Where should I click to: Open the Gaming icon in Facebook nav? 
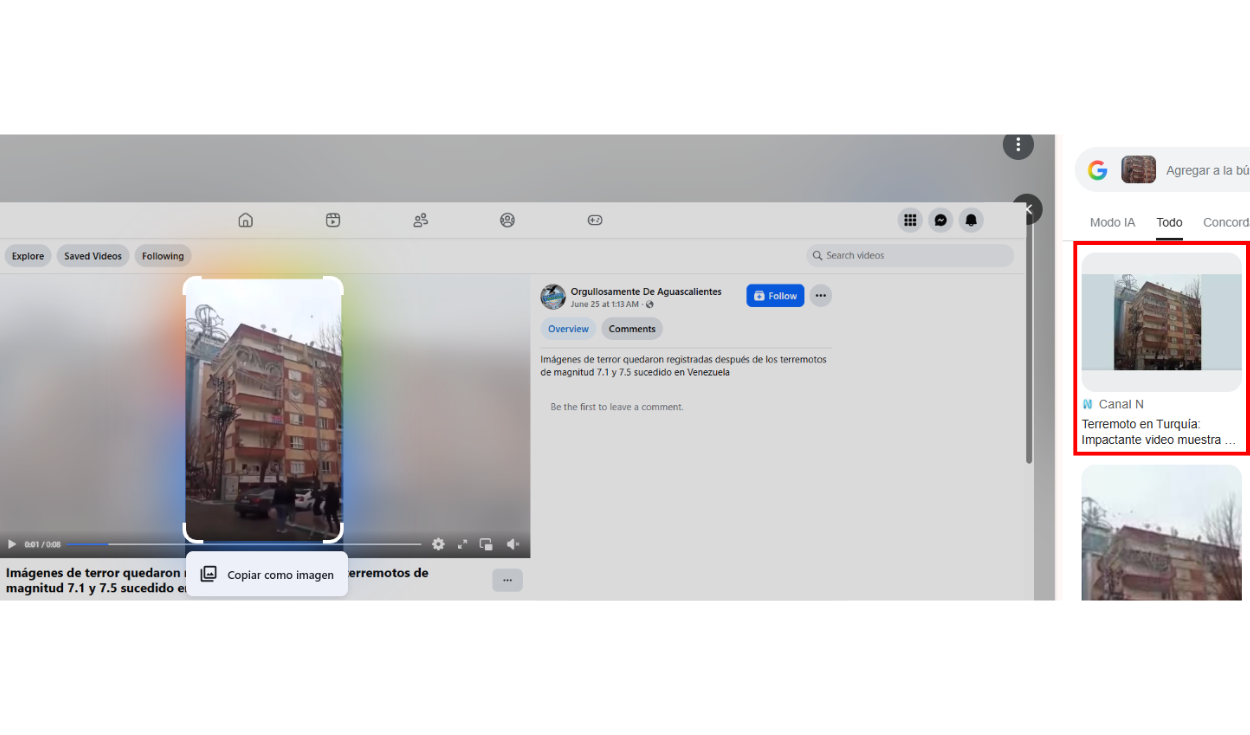pos(595,220)
